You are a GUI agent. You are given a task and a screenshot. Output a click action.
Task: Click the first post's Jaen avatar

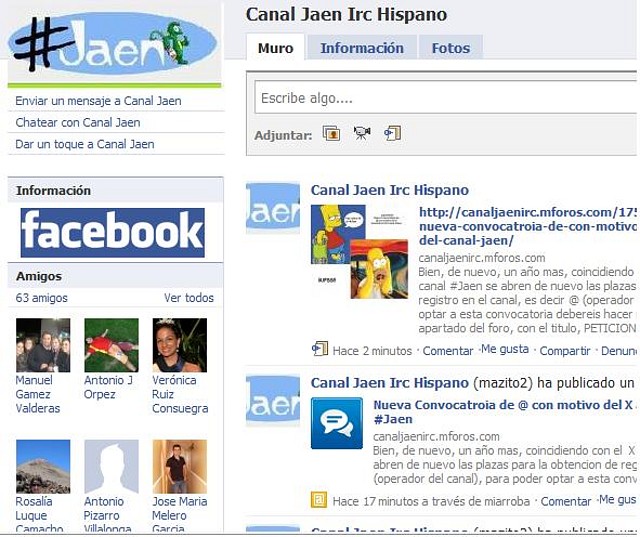click(273, 208)
